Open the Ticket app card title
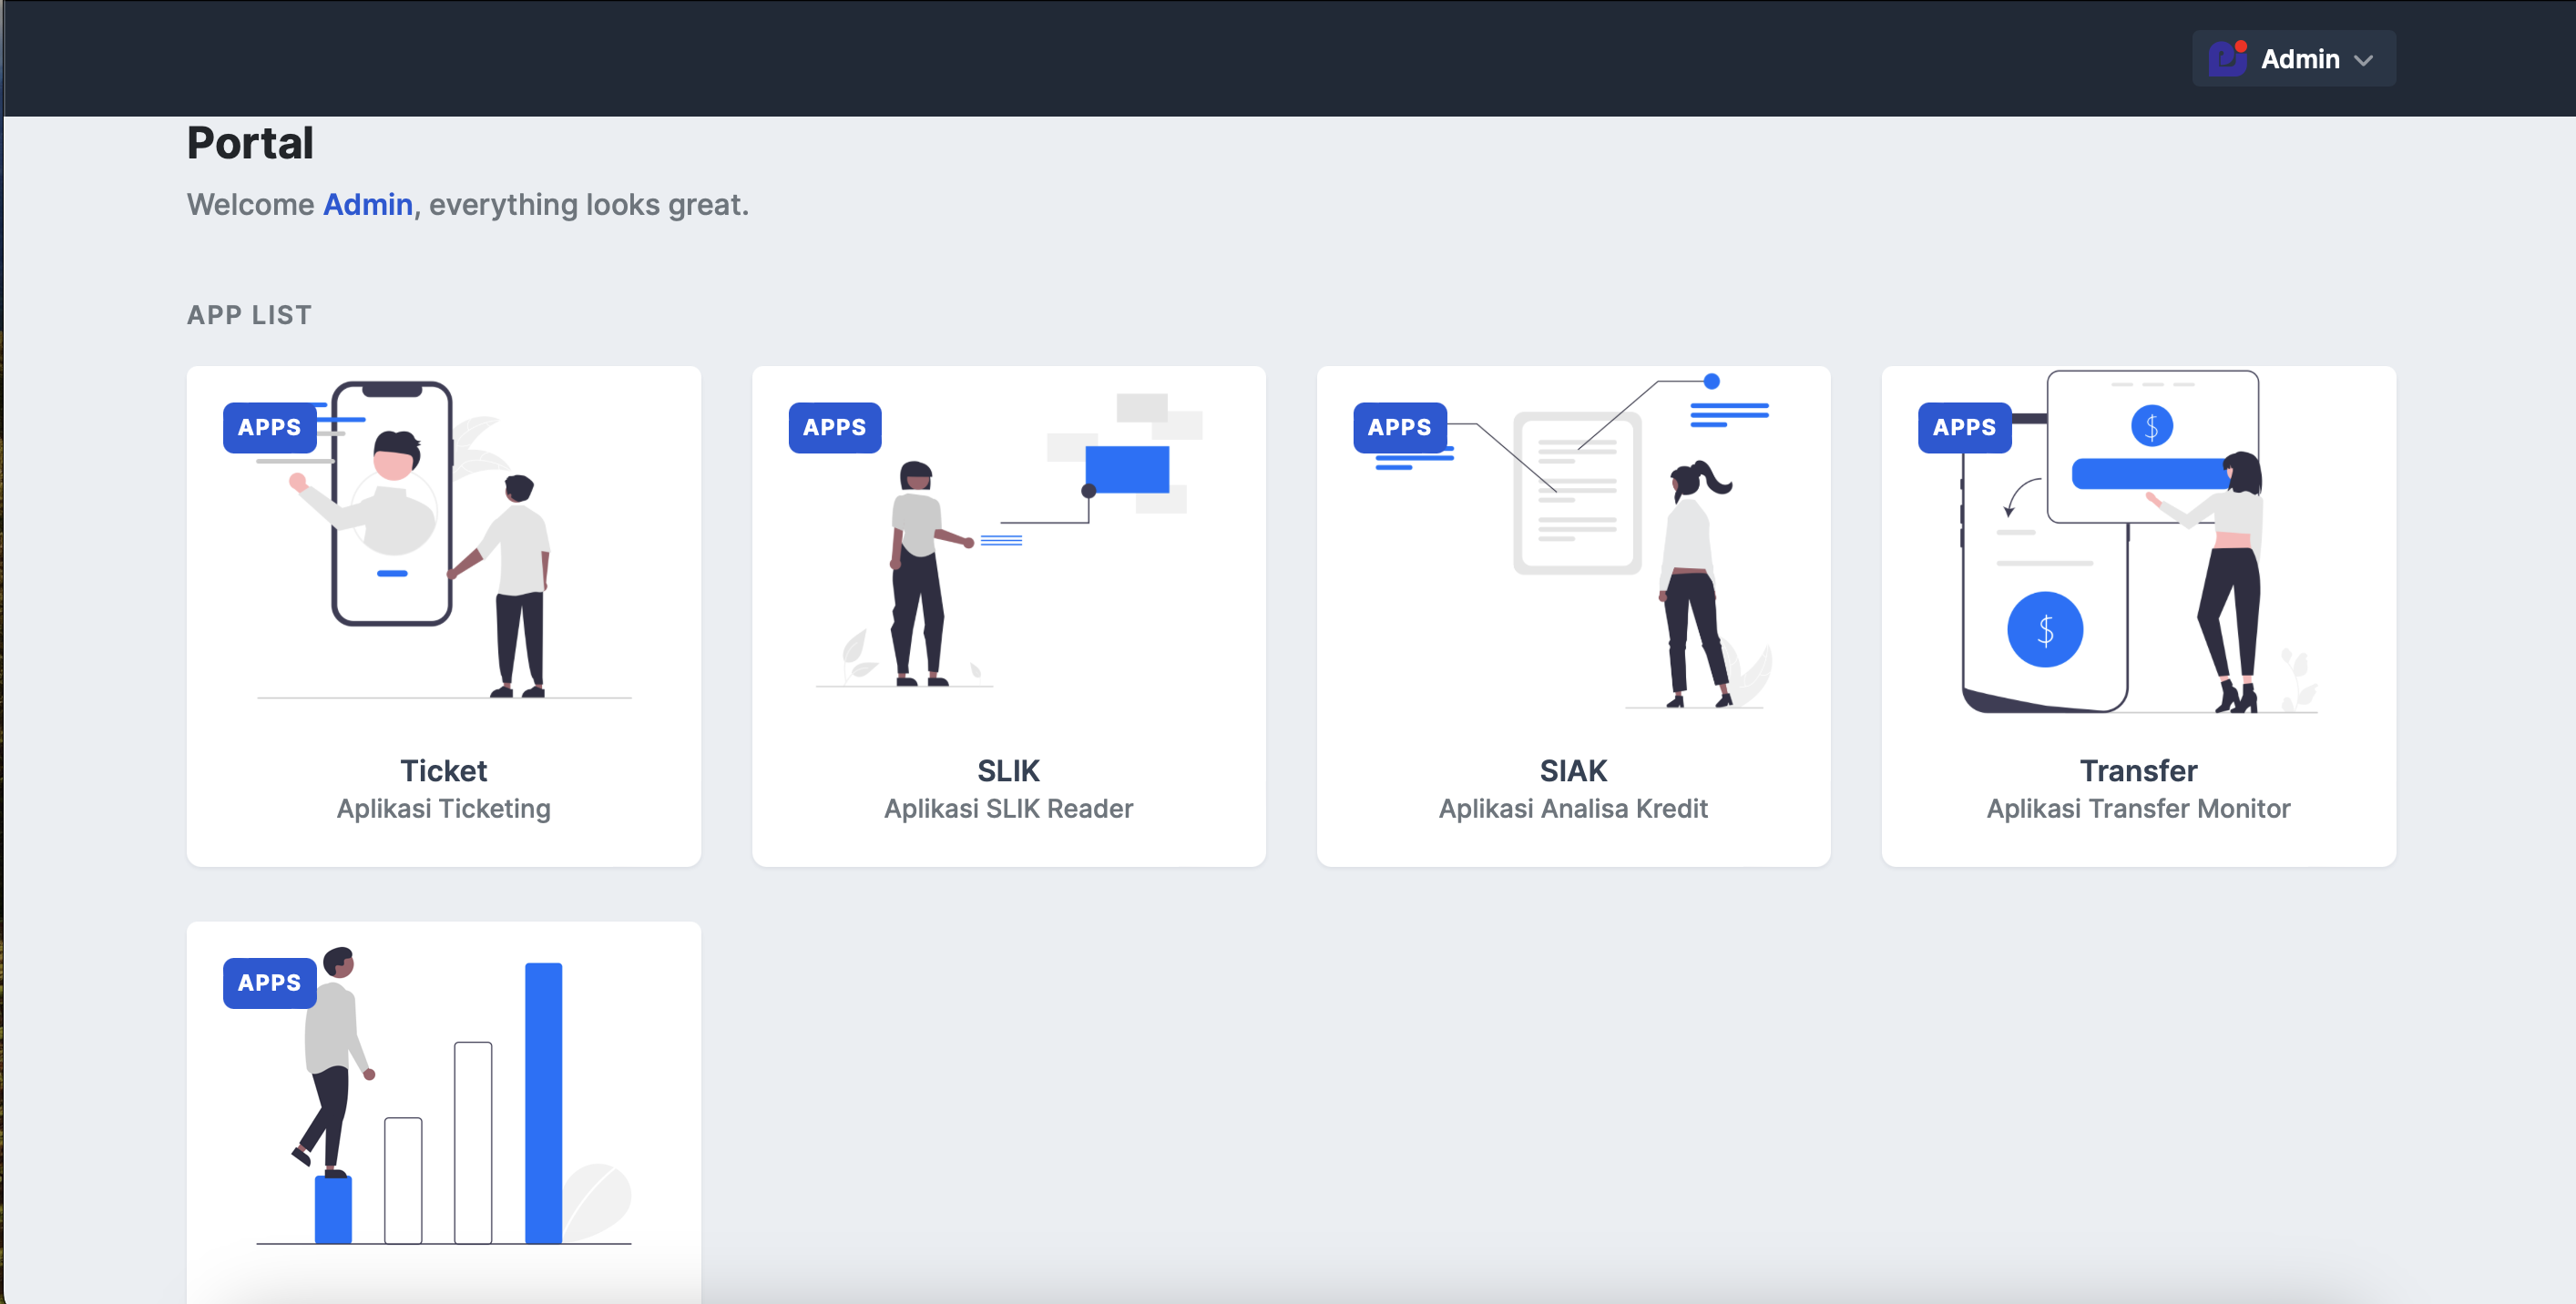 (x=443, y=770)
